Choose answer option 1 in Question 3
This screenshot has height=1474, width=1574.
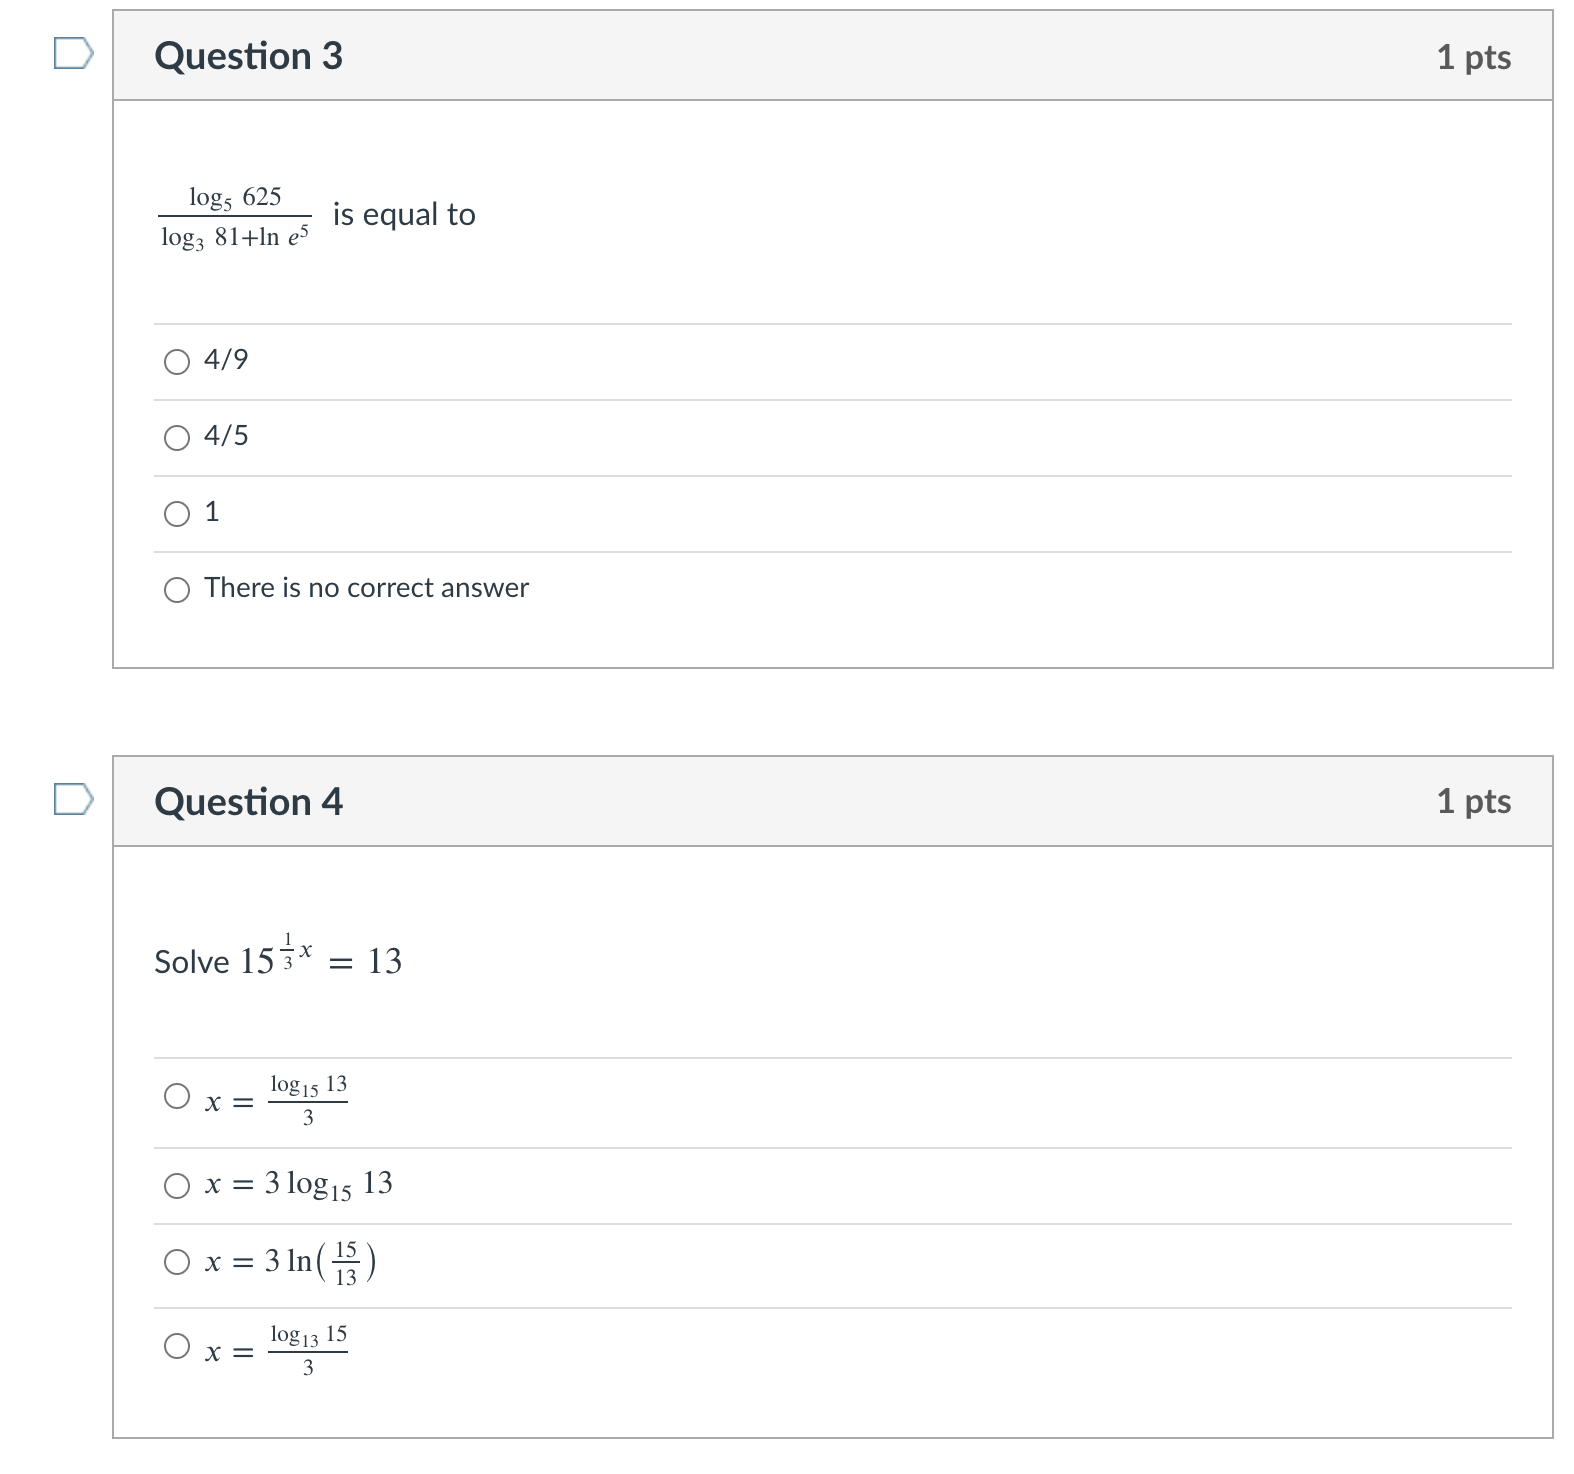tap(177, 513)
